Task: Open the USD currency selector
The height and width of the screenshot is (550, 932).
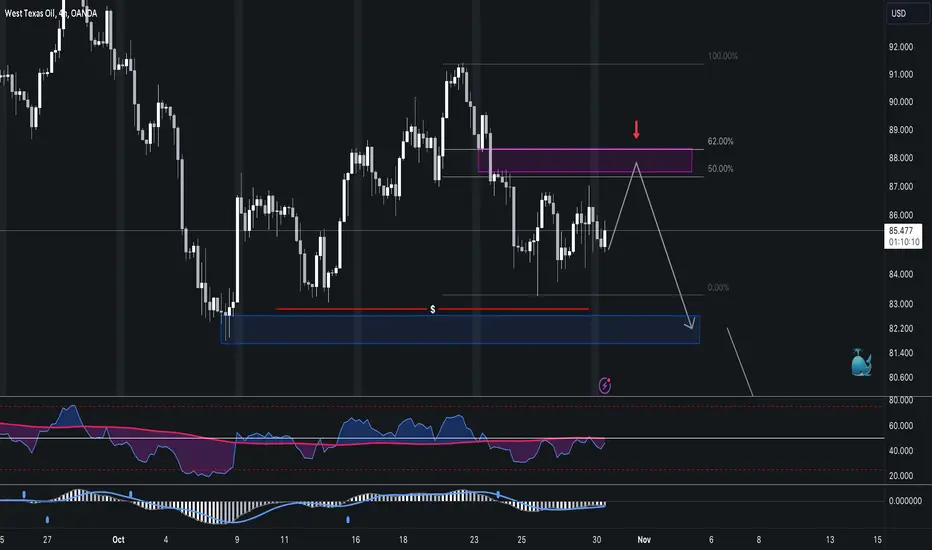Action: 908,13
